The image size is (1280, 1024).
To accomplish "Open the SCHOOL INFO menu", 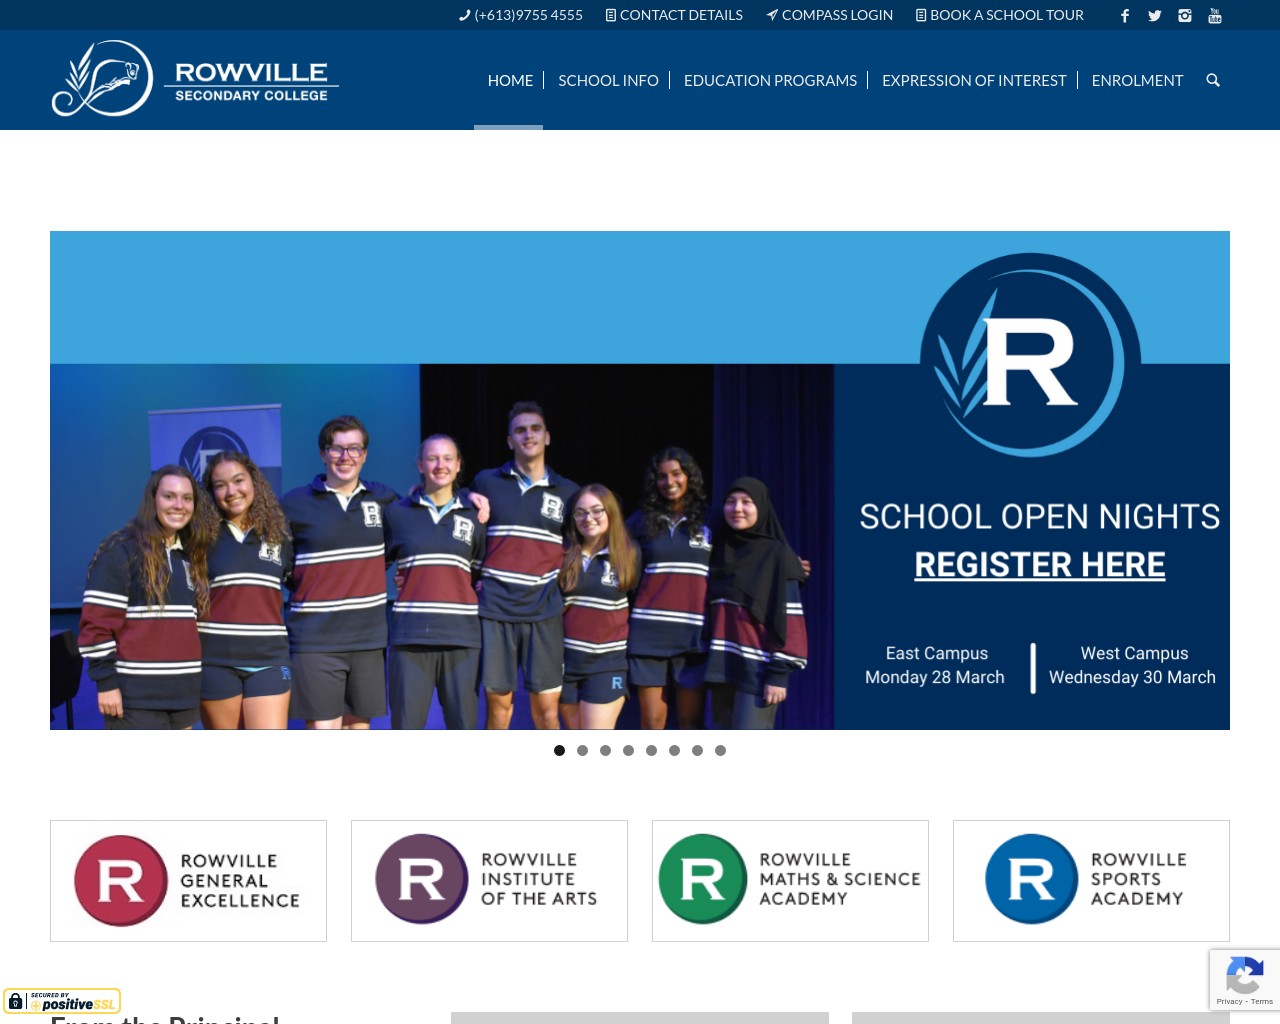I will coord(608,80).
